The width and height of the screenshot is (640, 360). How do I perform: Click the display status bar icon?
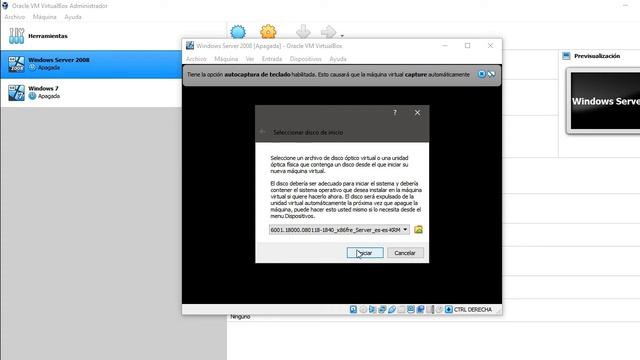point(411,309)
